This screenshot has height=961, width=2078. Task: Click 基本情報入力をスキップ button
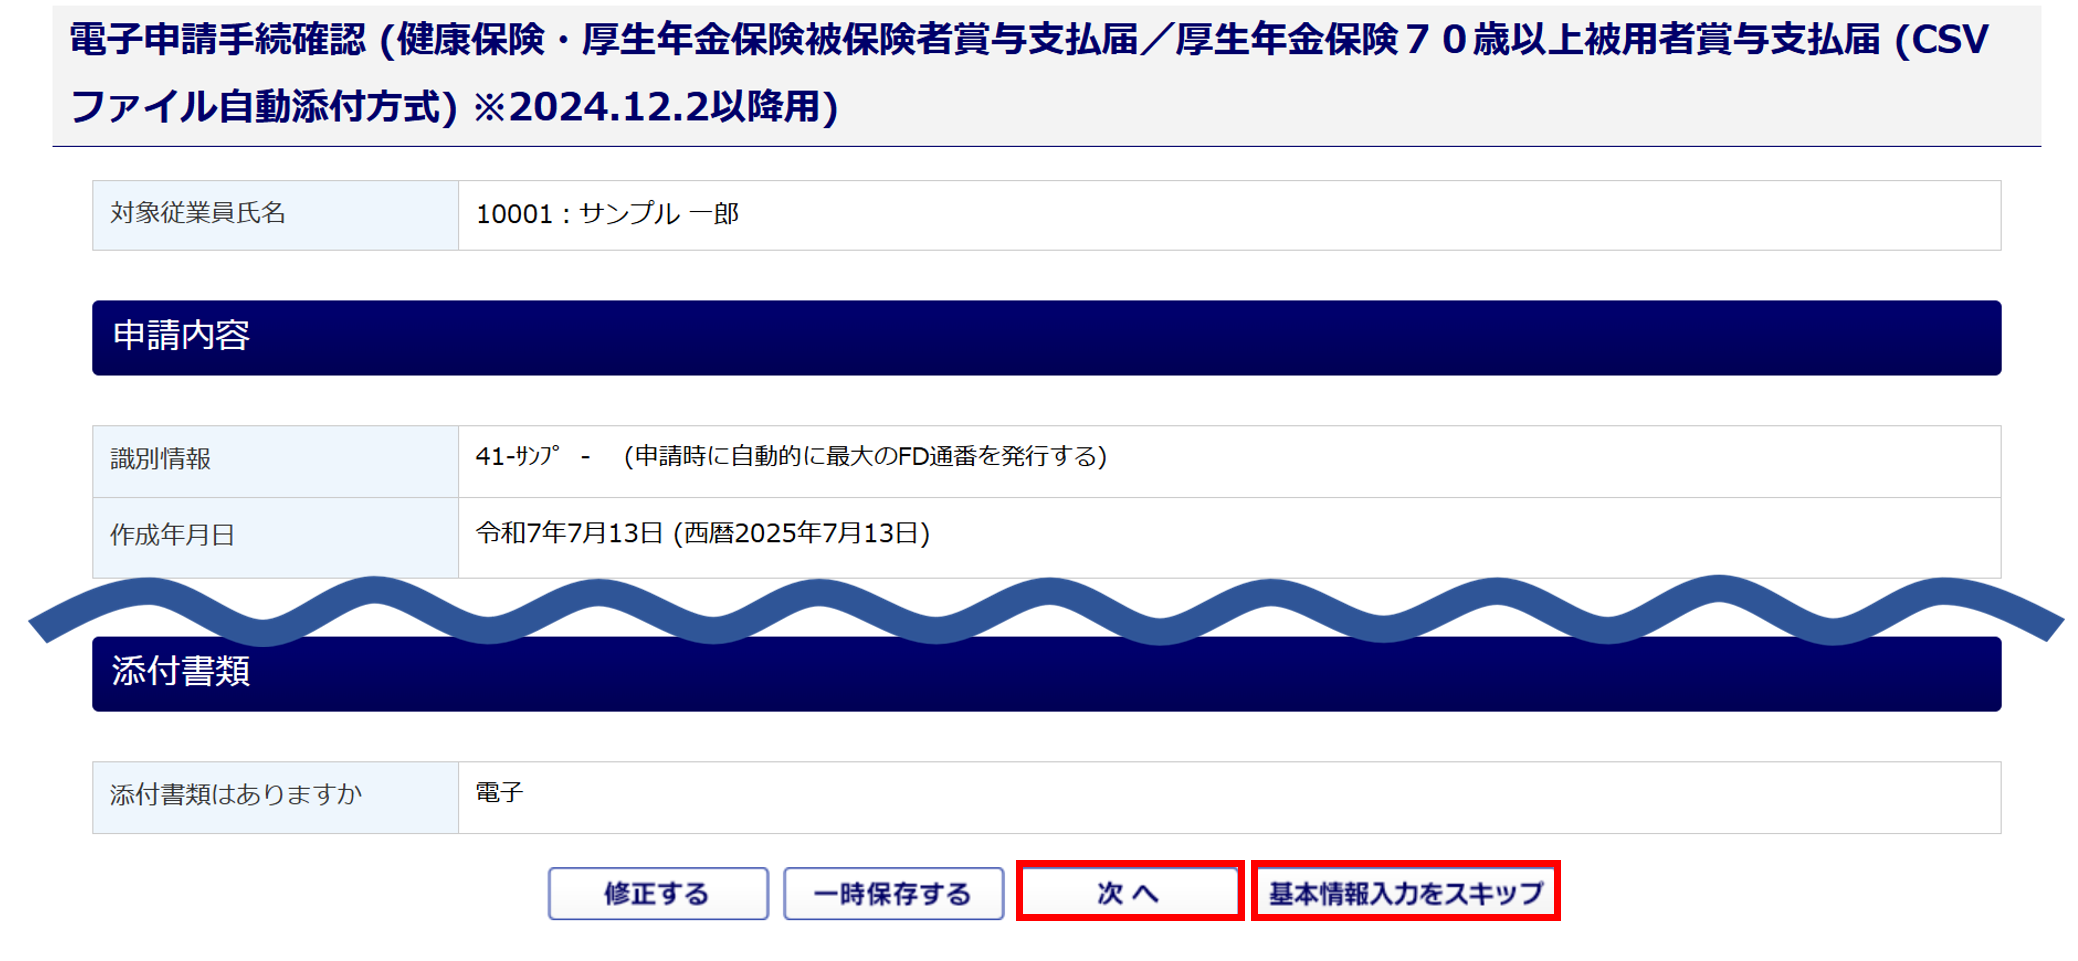pos(1405,892)
